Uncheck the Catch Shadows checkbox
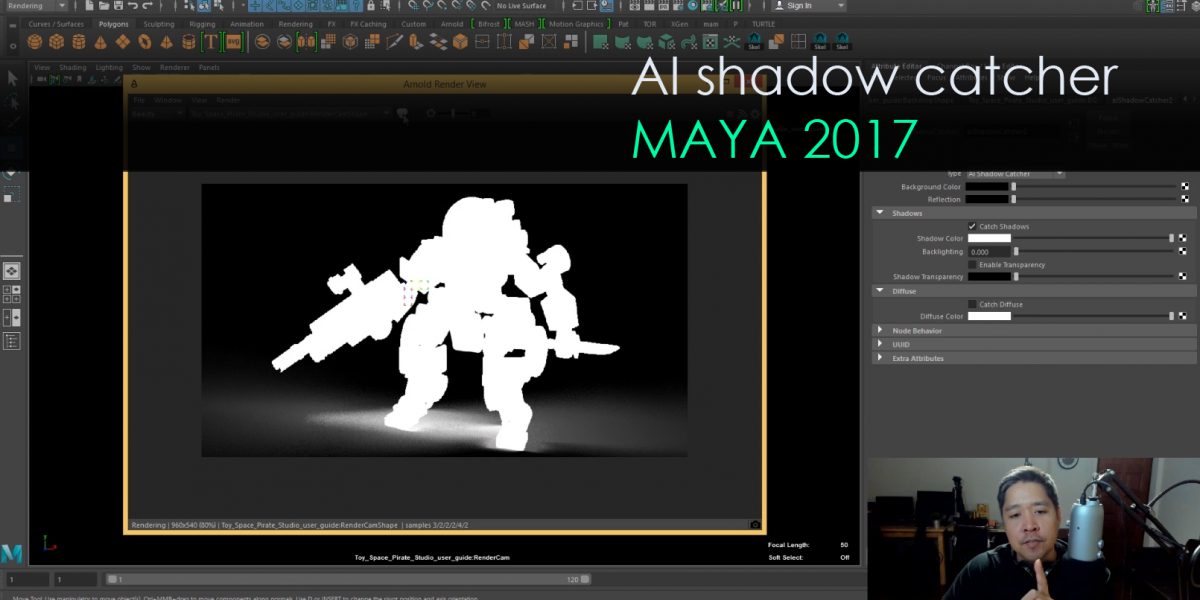1200x600 pixels. 972,226
